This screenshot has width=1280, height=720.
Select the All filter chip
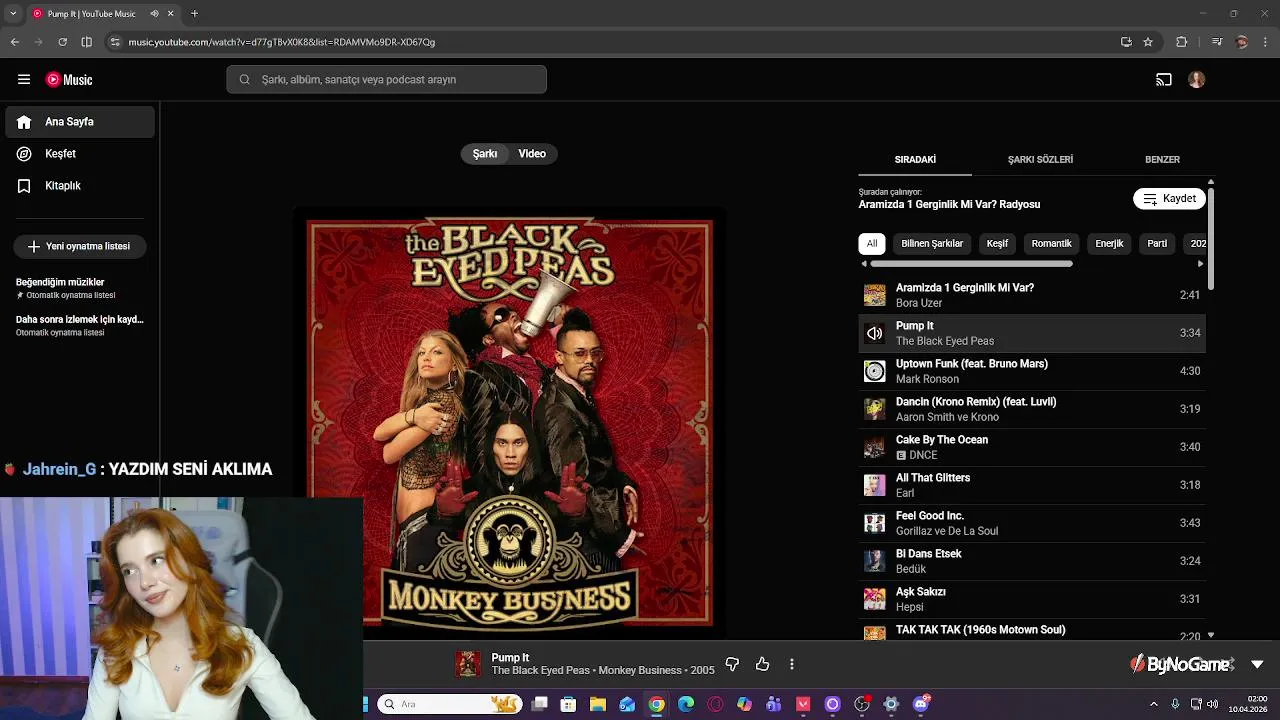point(872,243)
